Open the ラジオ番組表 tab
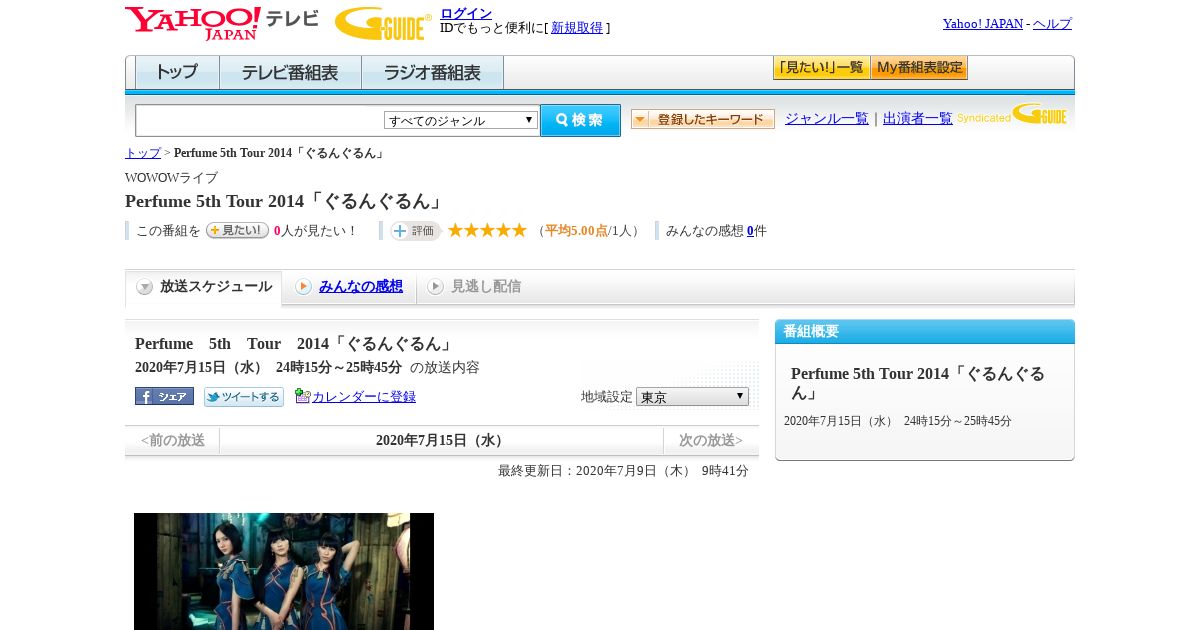Image resolution: width=1200 pixels, height=630 pixels. click(x=432, y=73)
